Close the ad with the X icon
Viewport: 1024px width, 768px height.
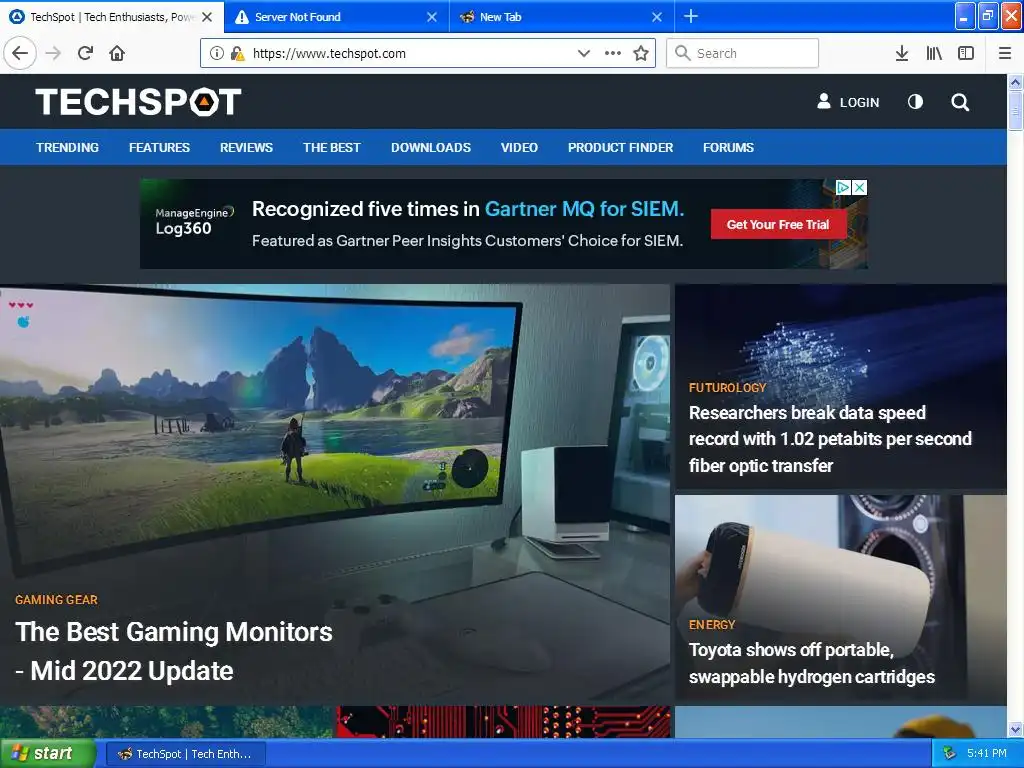click(x=860, y=187)
